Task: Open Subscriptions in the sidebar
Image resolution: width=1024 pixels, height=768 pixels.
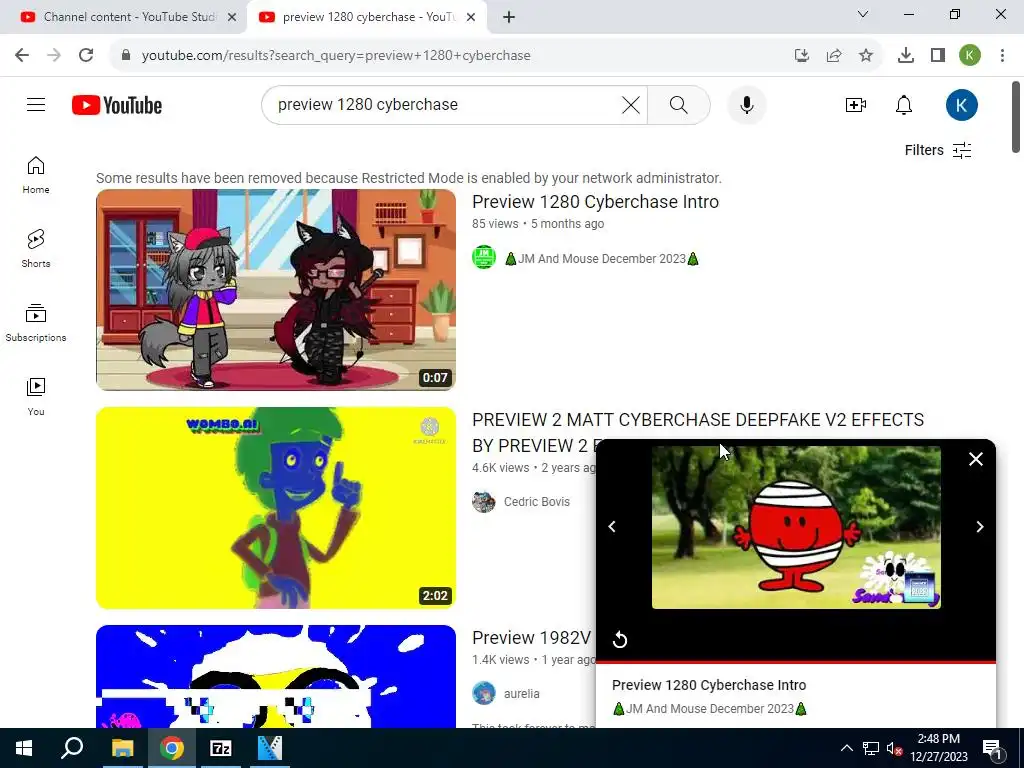Action: point(36,323)
